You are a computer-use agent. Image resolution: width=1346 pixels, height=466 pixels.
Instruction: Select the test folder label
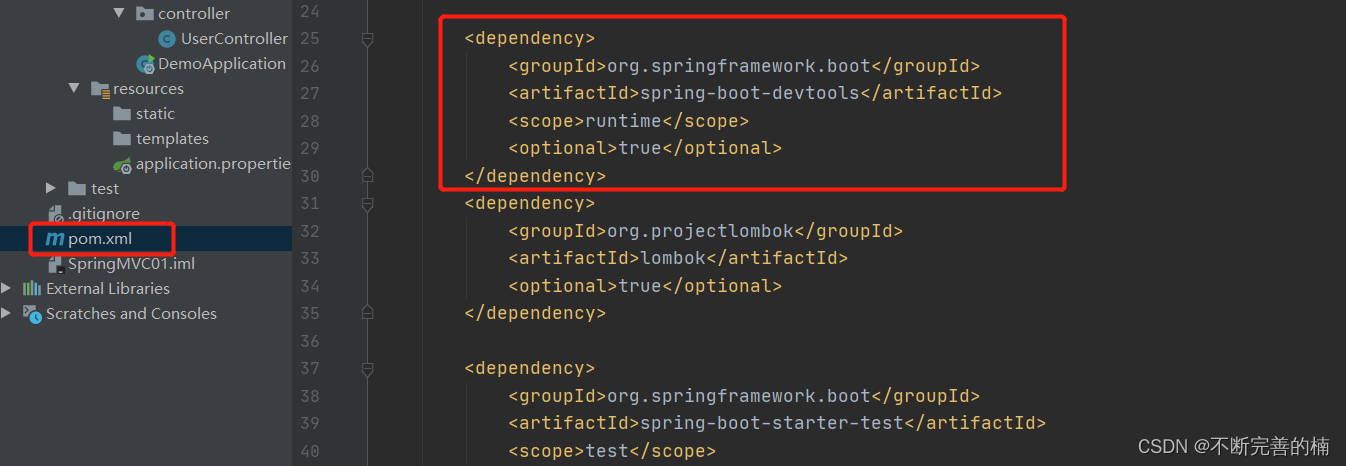tap(105, 189)
